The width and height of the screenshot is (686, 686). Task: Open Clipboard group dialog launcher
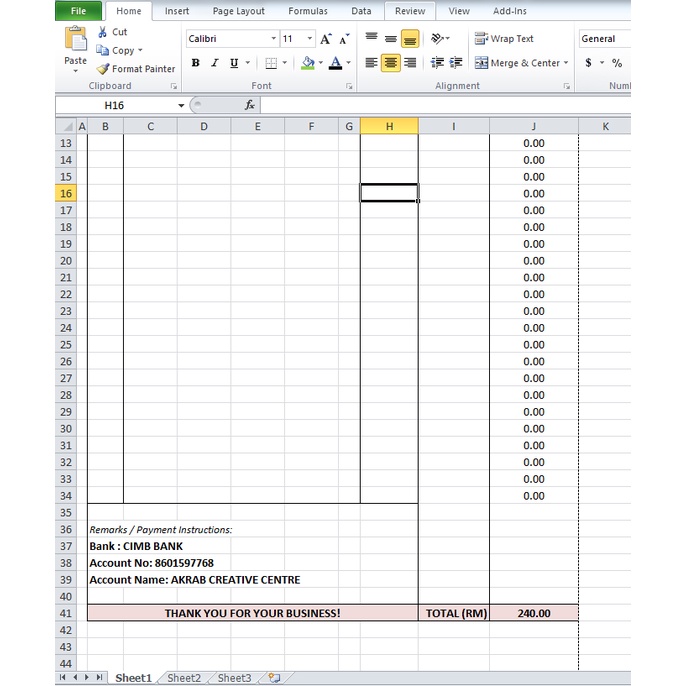pos(174,86)
